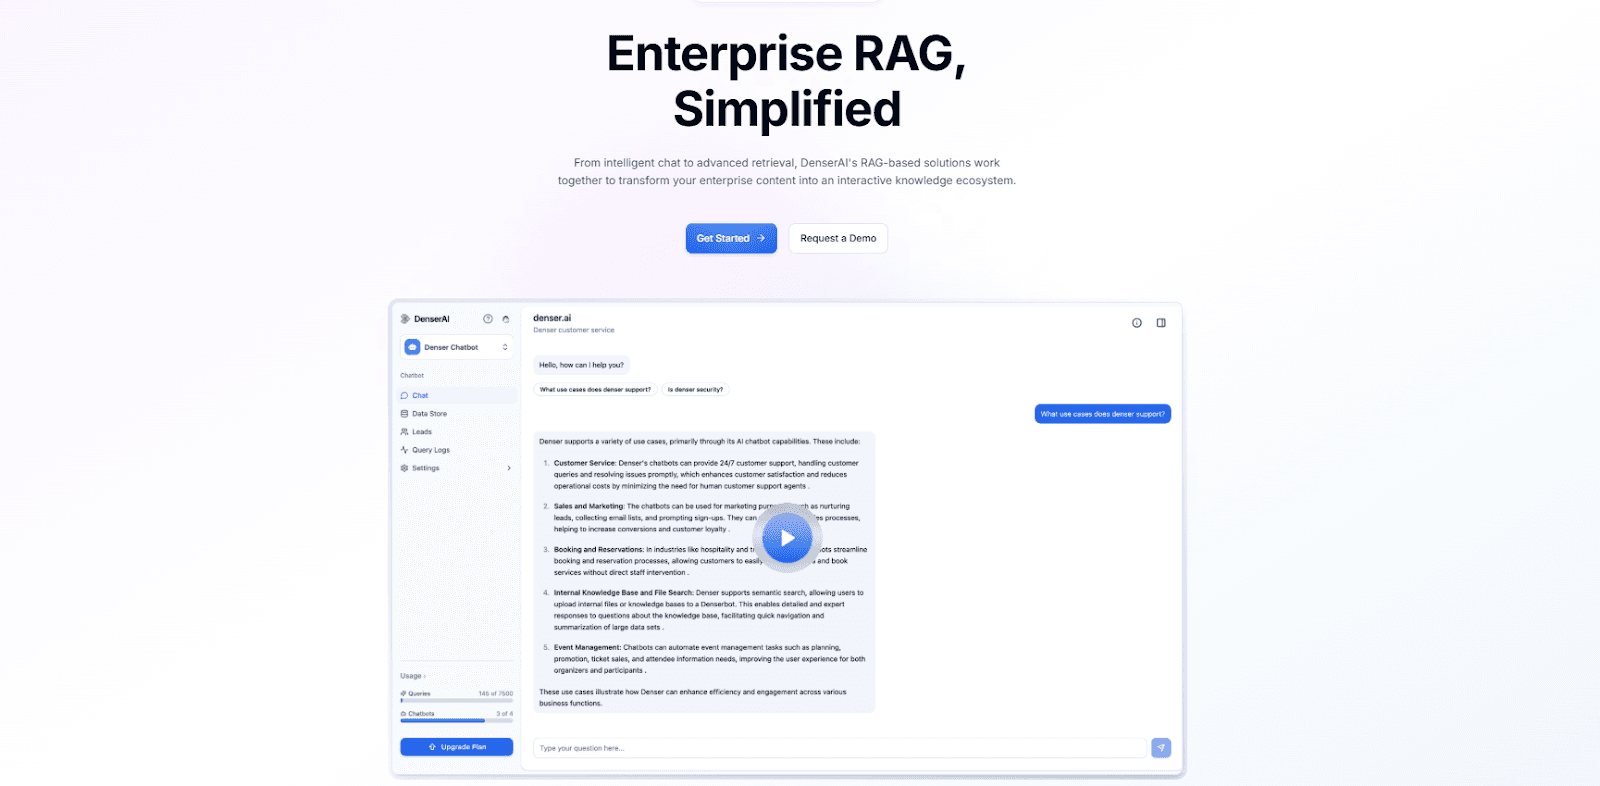Click the Chat speech bubble icon
Image resolution: width=1600 pixels, height=786 pixels.
click(x=404, y=395)
